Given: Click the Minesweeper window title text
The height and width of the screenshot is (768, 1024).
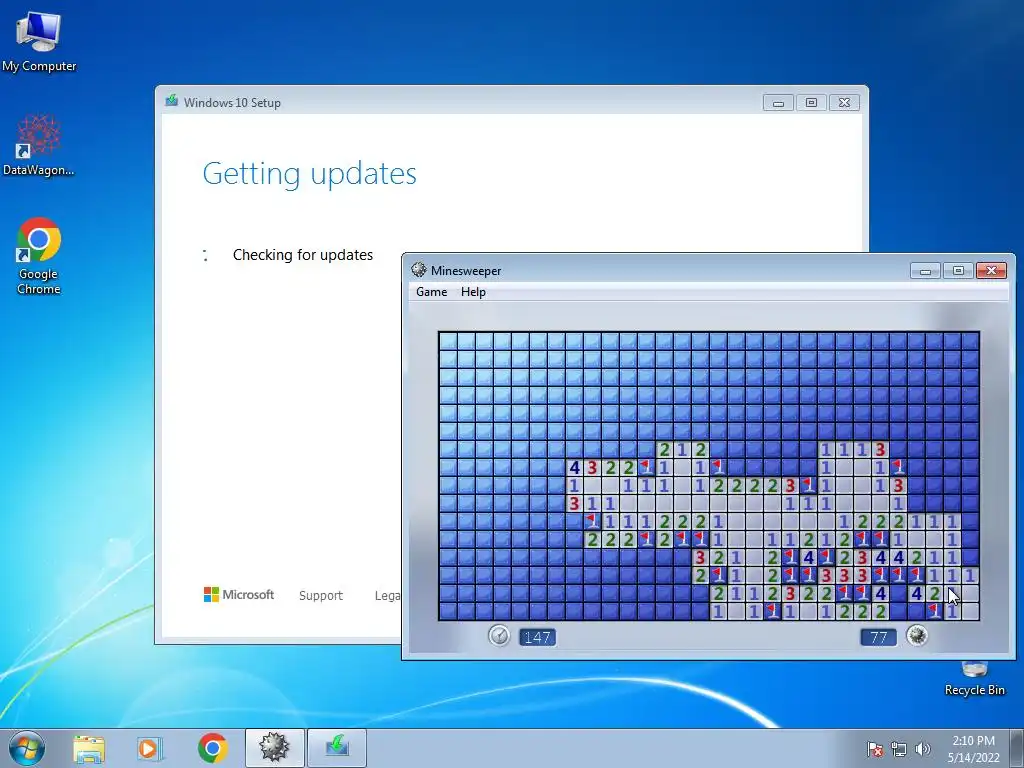Looking at the screenshot, I should click(466, 270).
